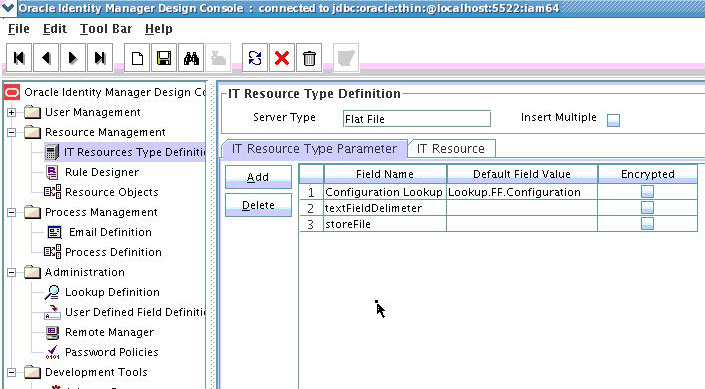Image resolution: width=705 pixels, height=389 pixels.
Task: Open the Tool Bar menu
Action: click(106, 29)
